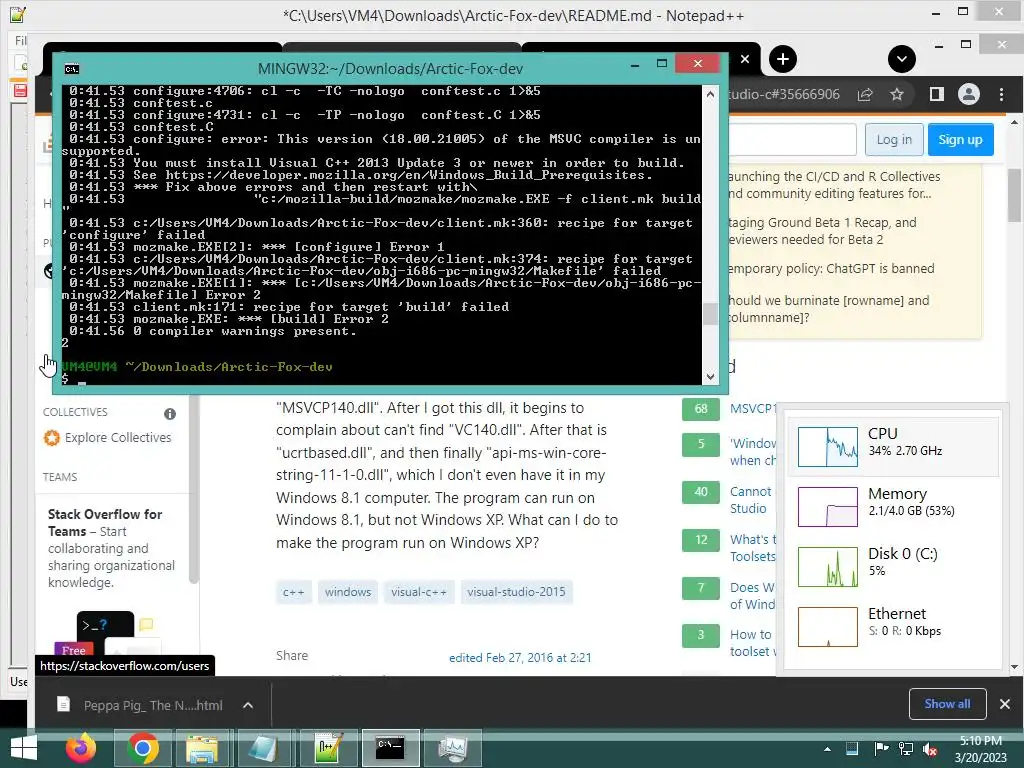This screenshot has height=768, width=1024.
Task: Open Firefox from the taskbar
Action: 81,748
